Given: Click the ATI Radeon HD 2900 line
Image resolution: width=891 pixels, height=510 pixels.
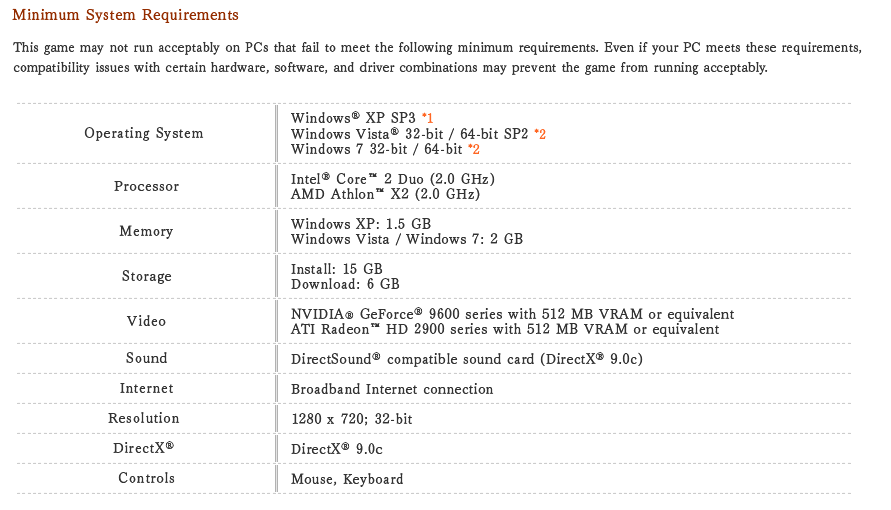Looking at the screenshot, I should [x=505, y=329].
